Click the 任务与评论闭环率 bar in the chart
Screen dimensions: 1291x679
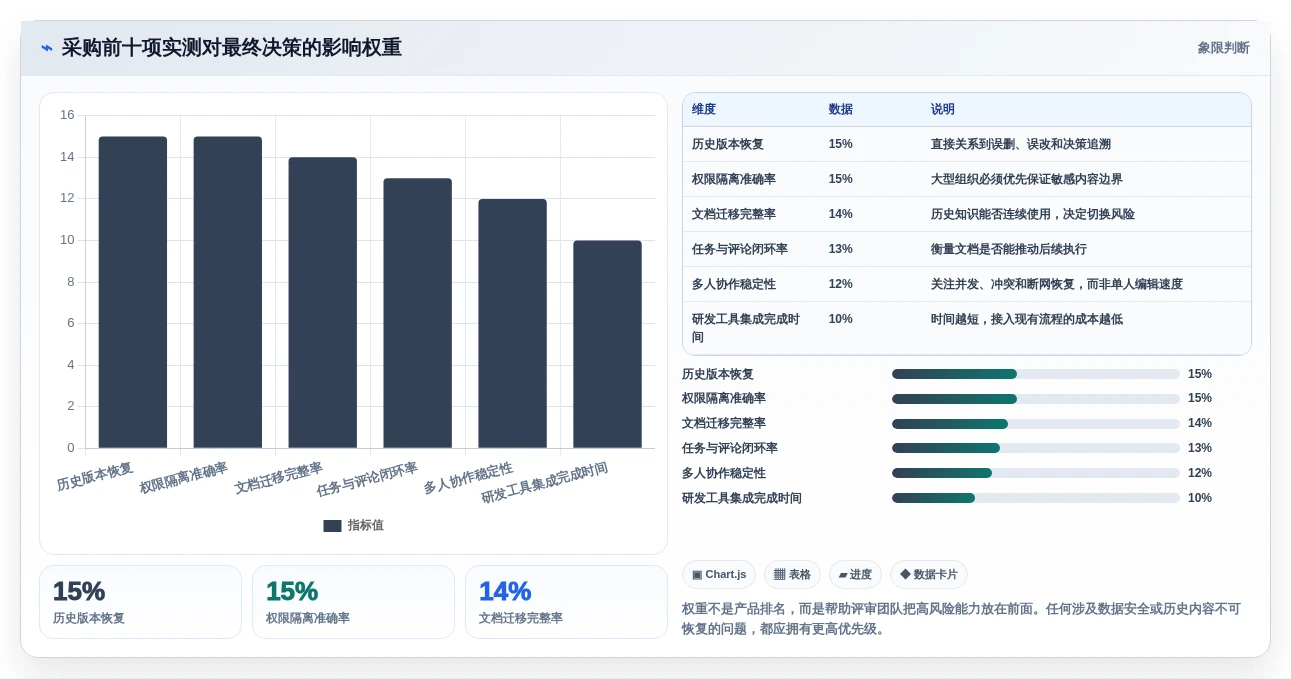[418, 313]
